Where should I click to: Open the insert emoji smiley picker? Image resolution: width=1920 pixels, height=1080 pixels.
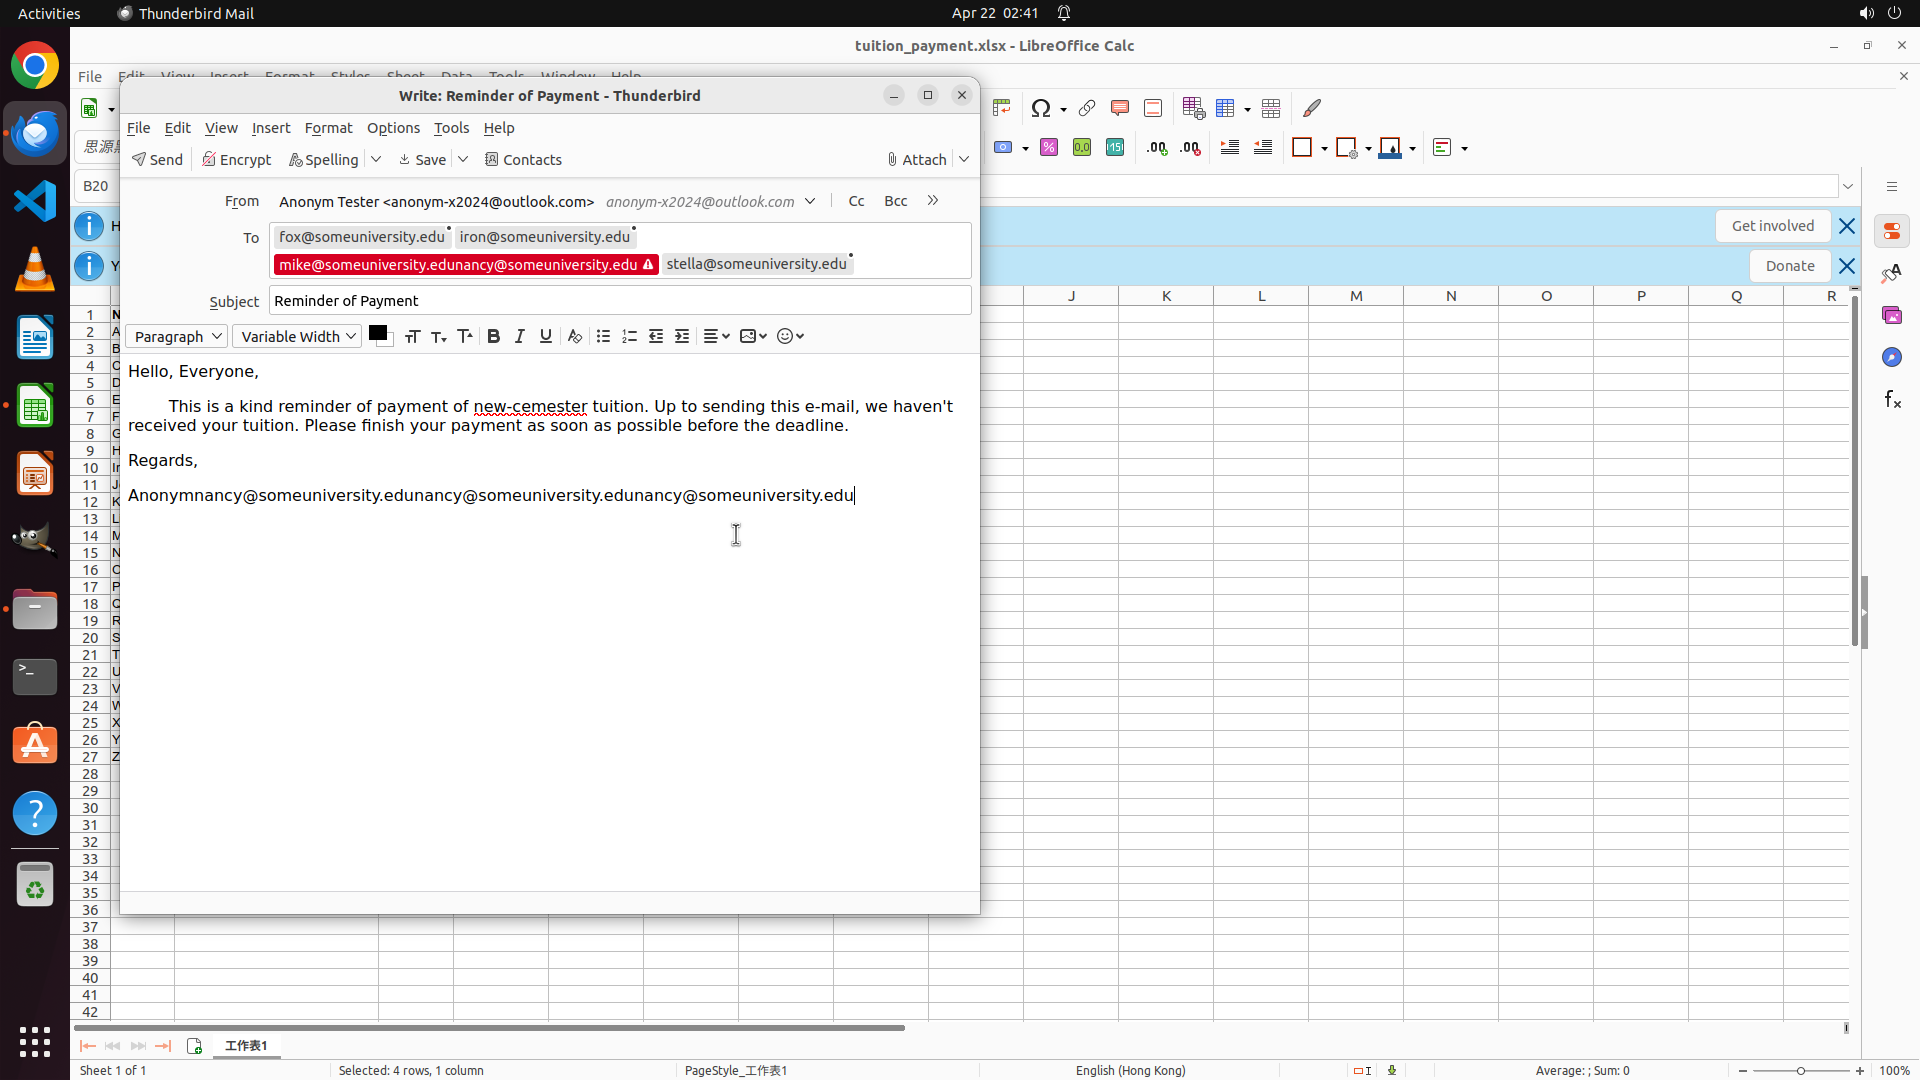[790, 336]
